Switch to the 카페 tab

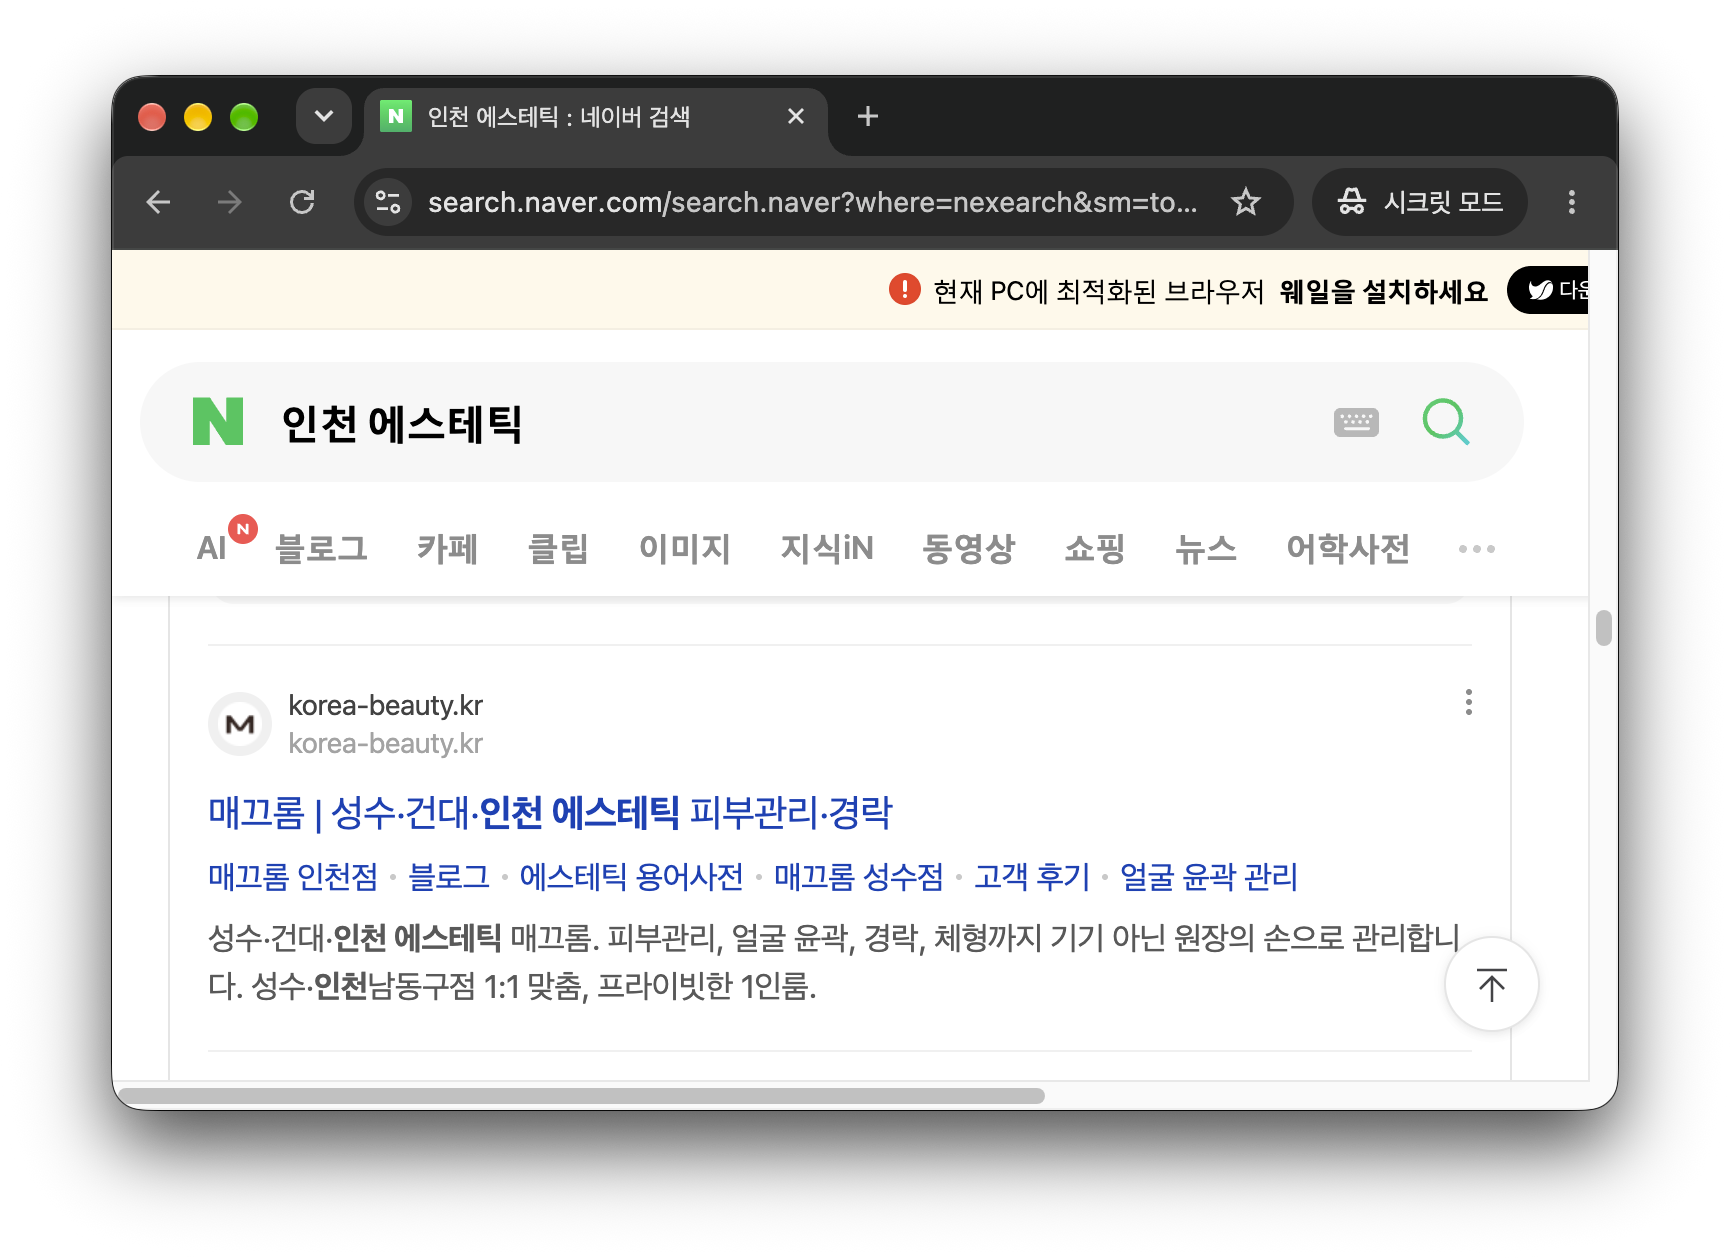pyautogui.click(x=447, y=548)
